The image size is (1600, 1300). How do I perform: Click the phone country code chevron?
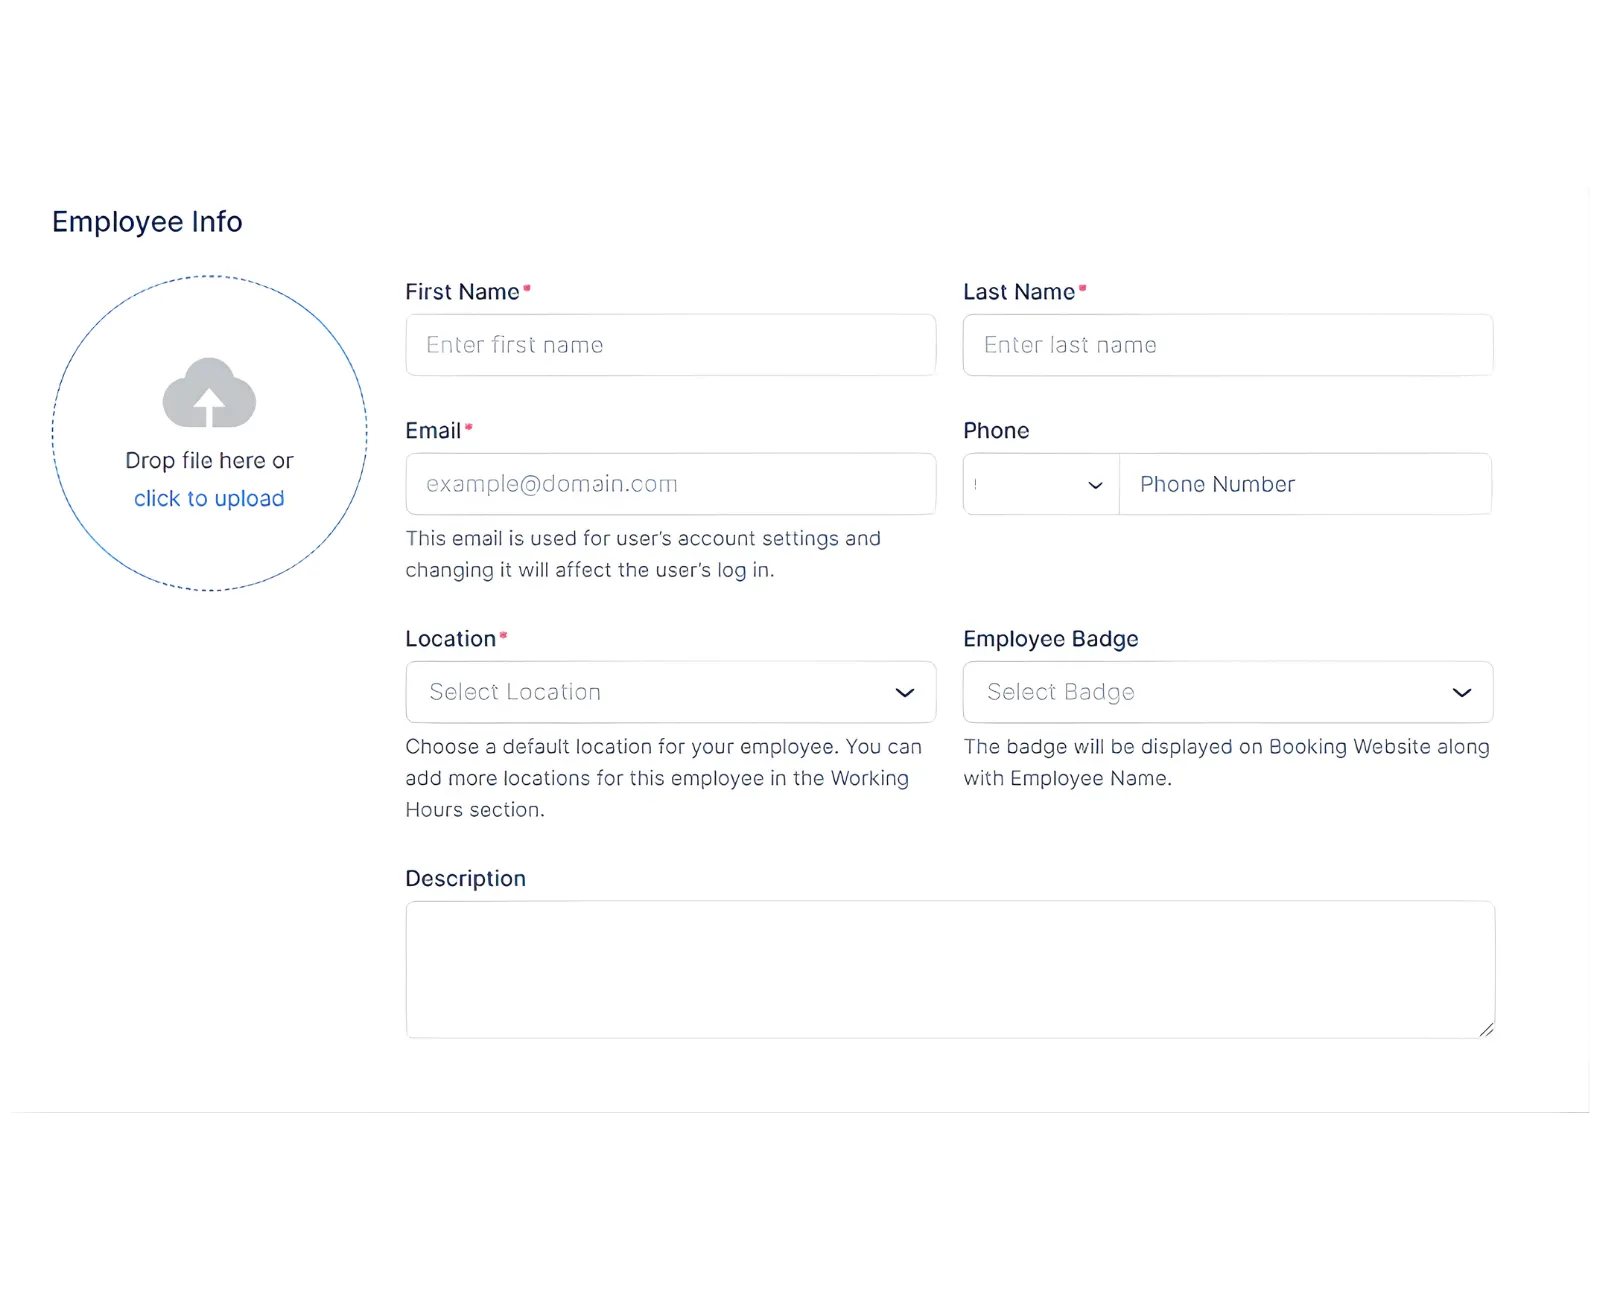1095,484
